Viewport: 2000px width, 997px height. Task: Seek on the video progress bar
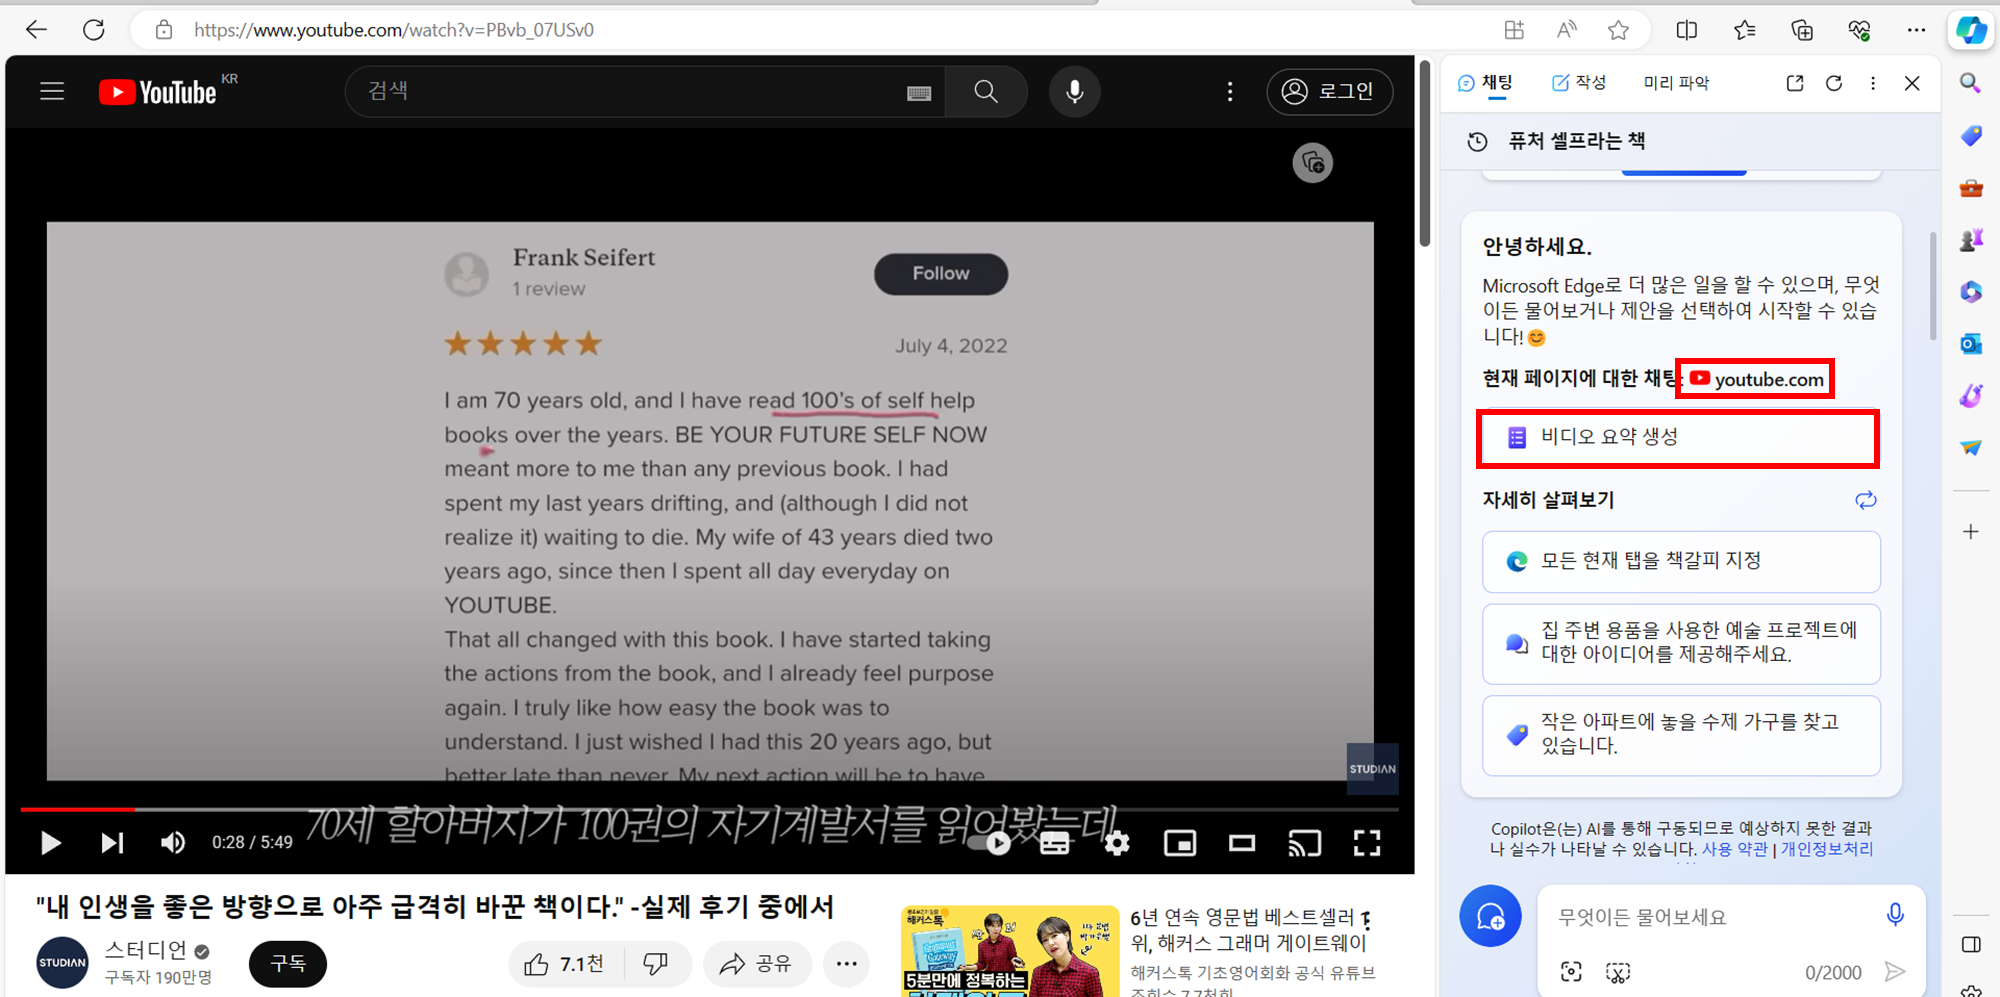coord(708,809)
